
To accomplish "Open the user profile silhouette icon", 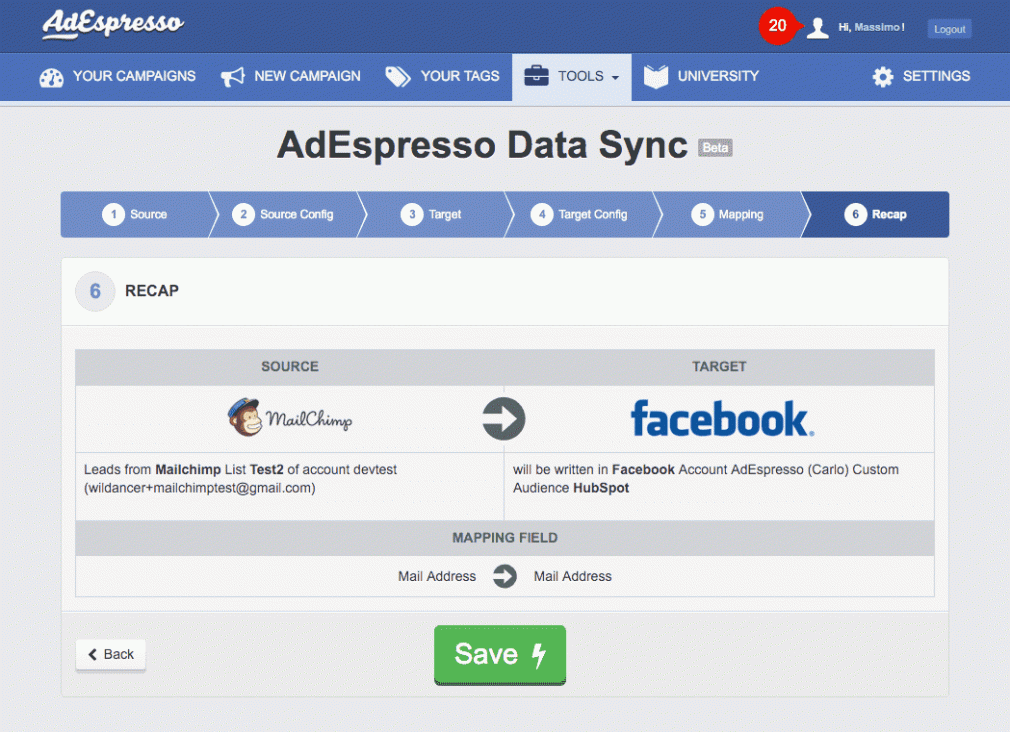I will (x=816, y=27).
